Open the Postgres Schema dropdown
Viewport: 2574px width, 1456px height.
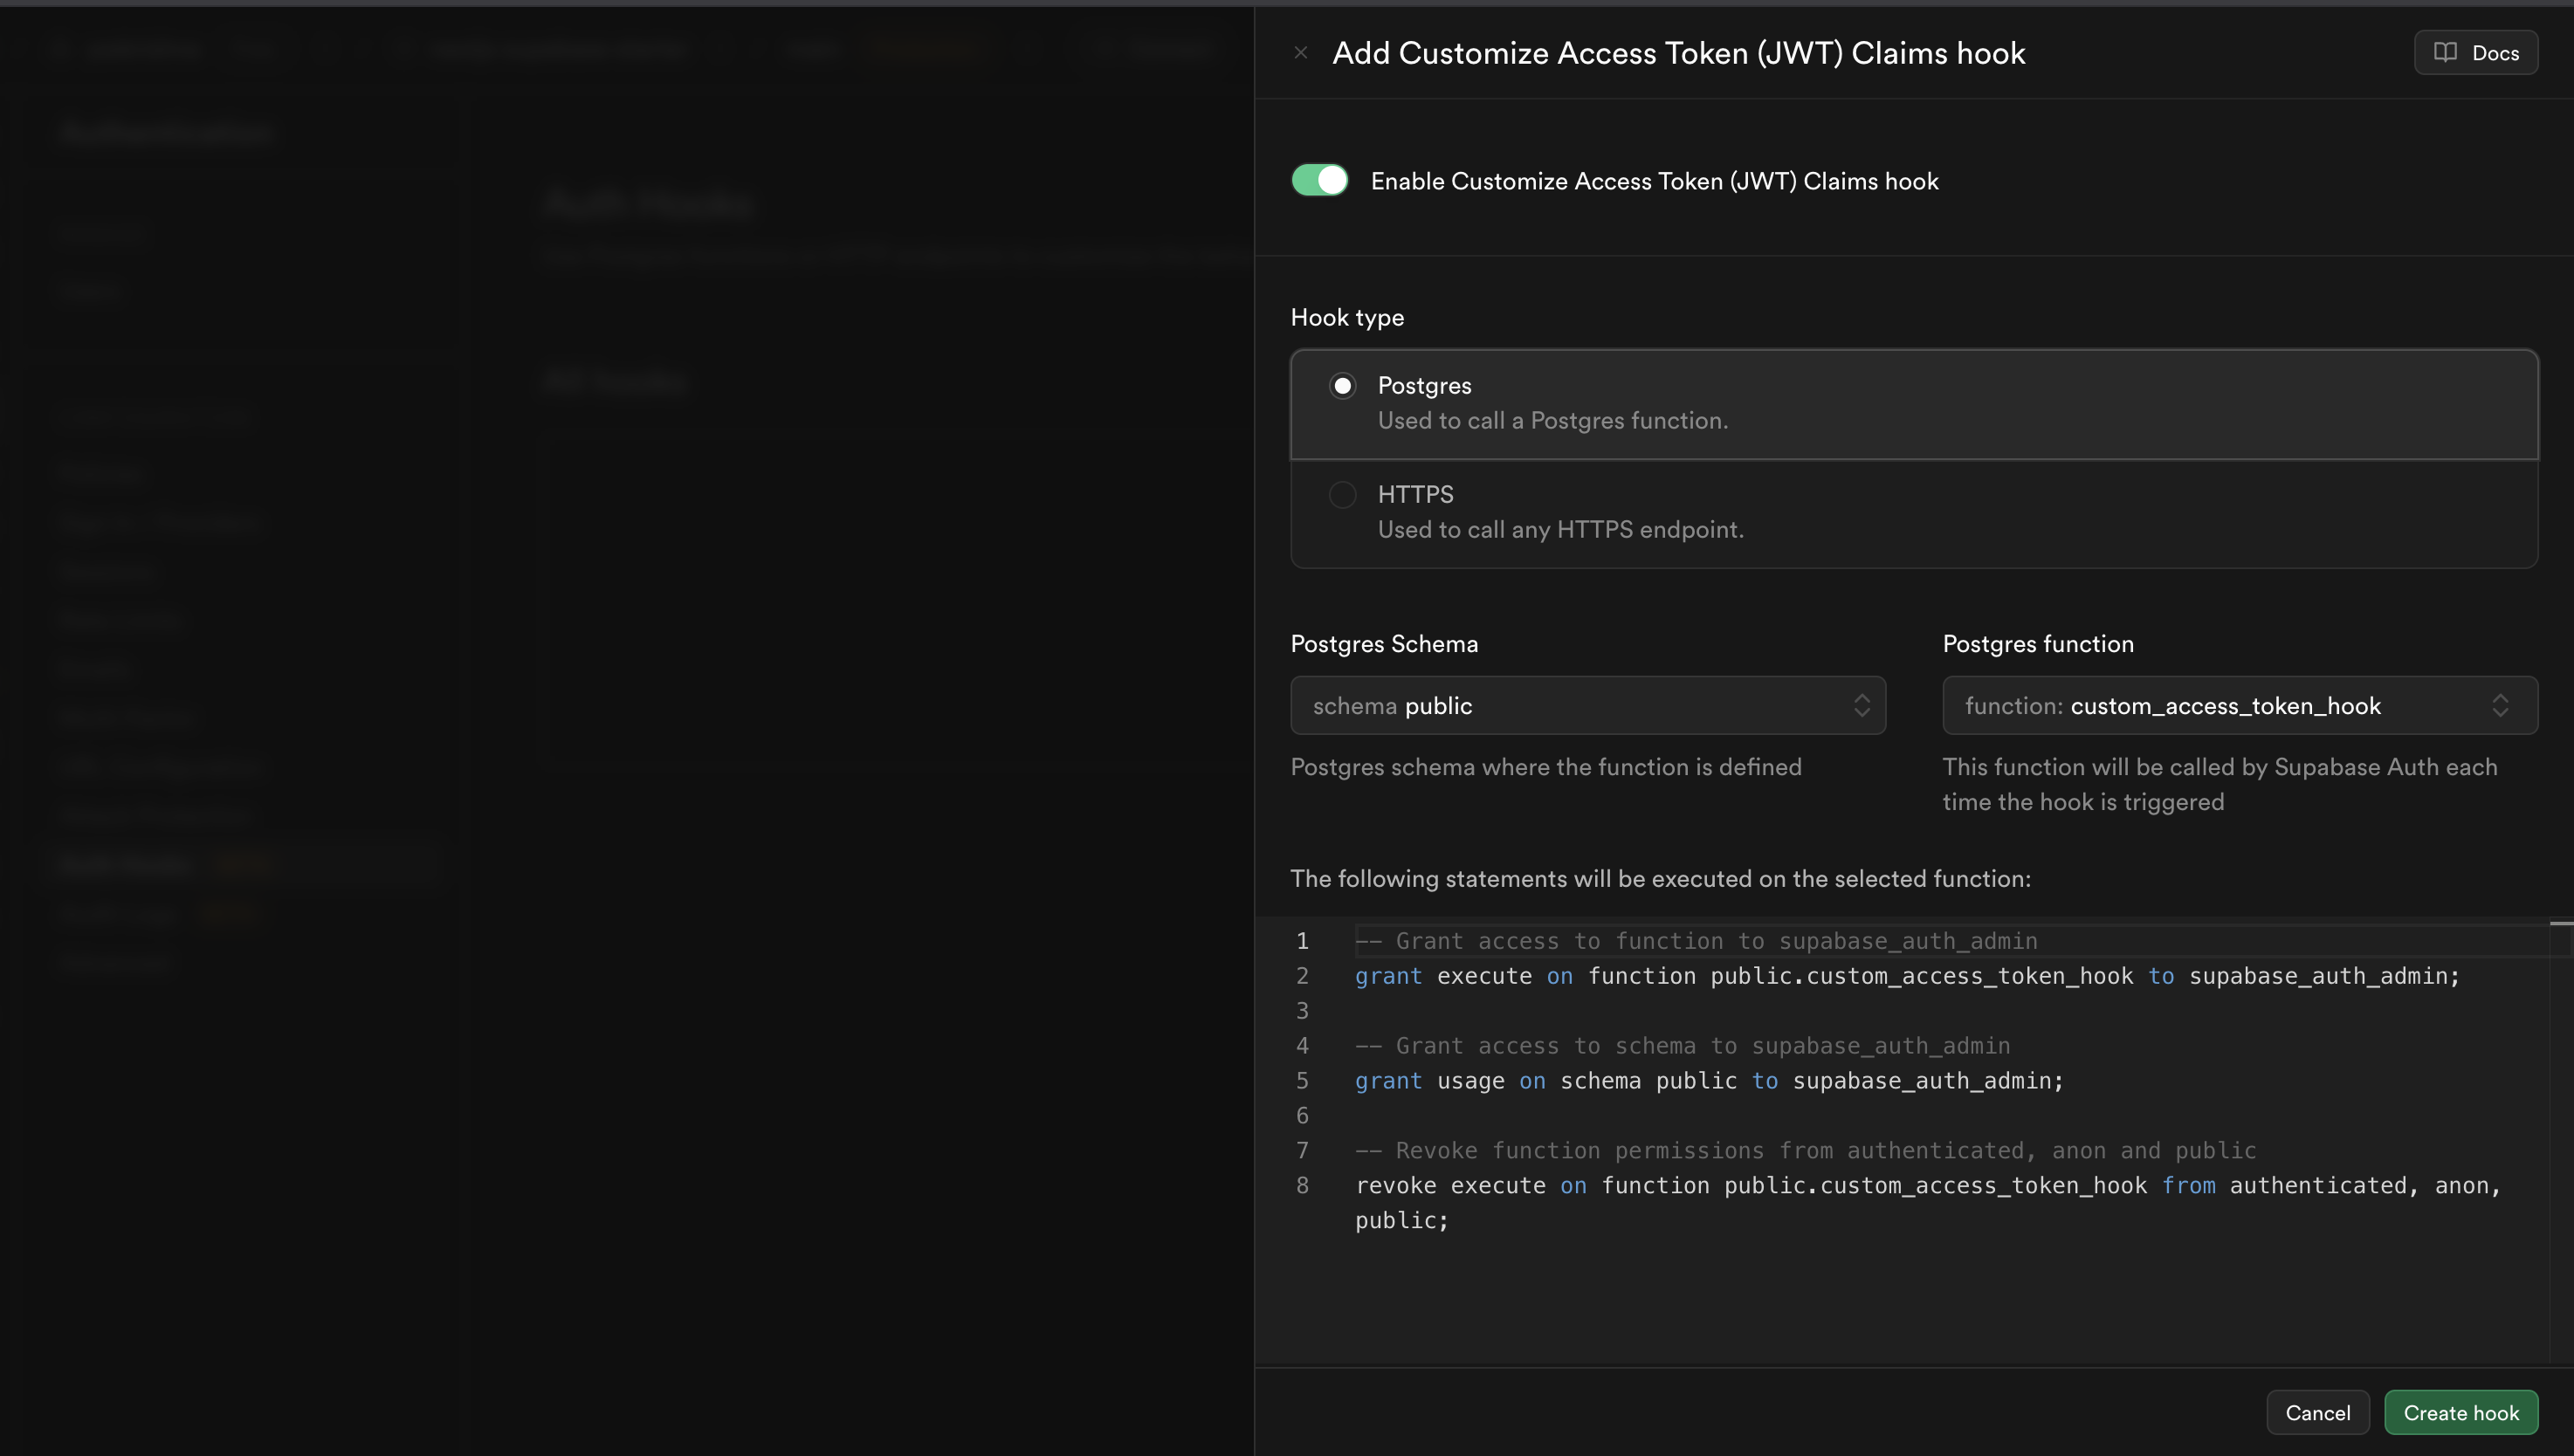1588,705
